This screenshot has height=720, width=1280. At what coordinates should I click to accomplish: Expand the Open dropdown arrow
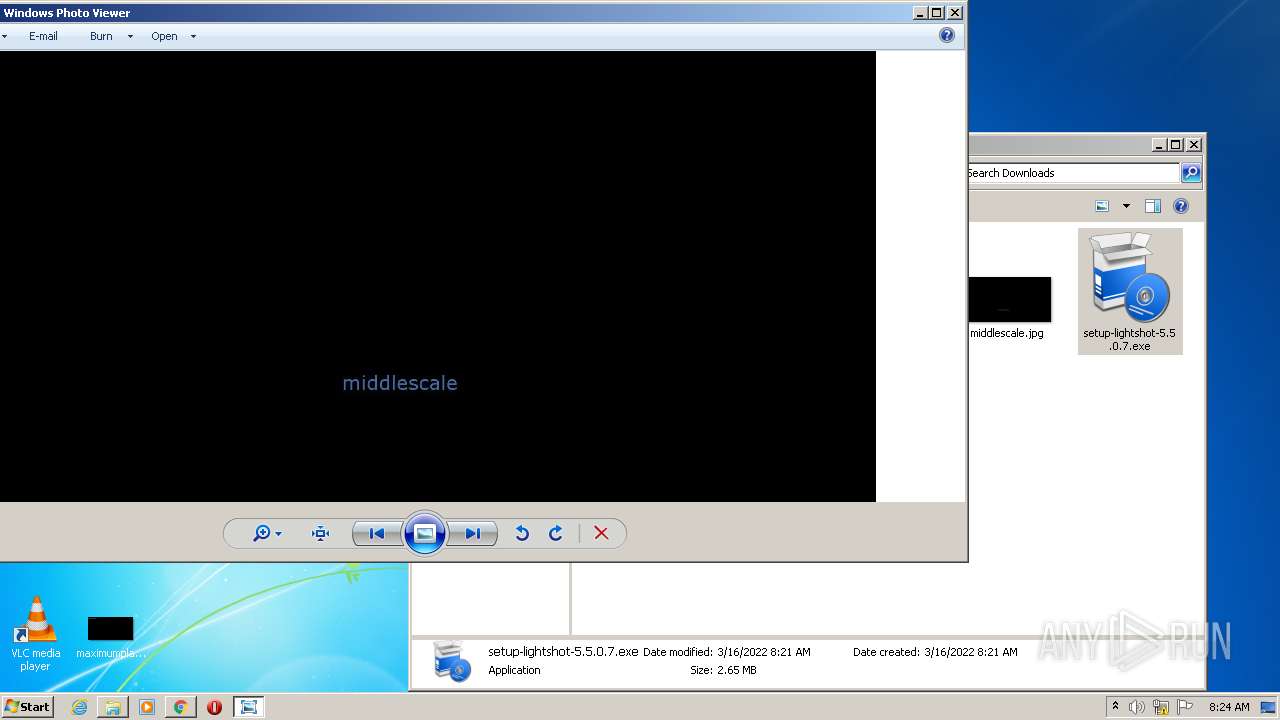pyautogui.click(x=193, y=36)
